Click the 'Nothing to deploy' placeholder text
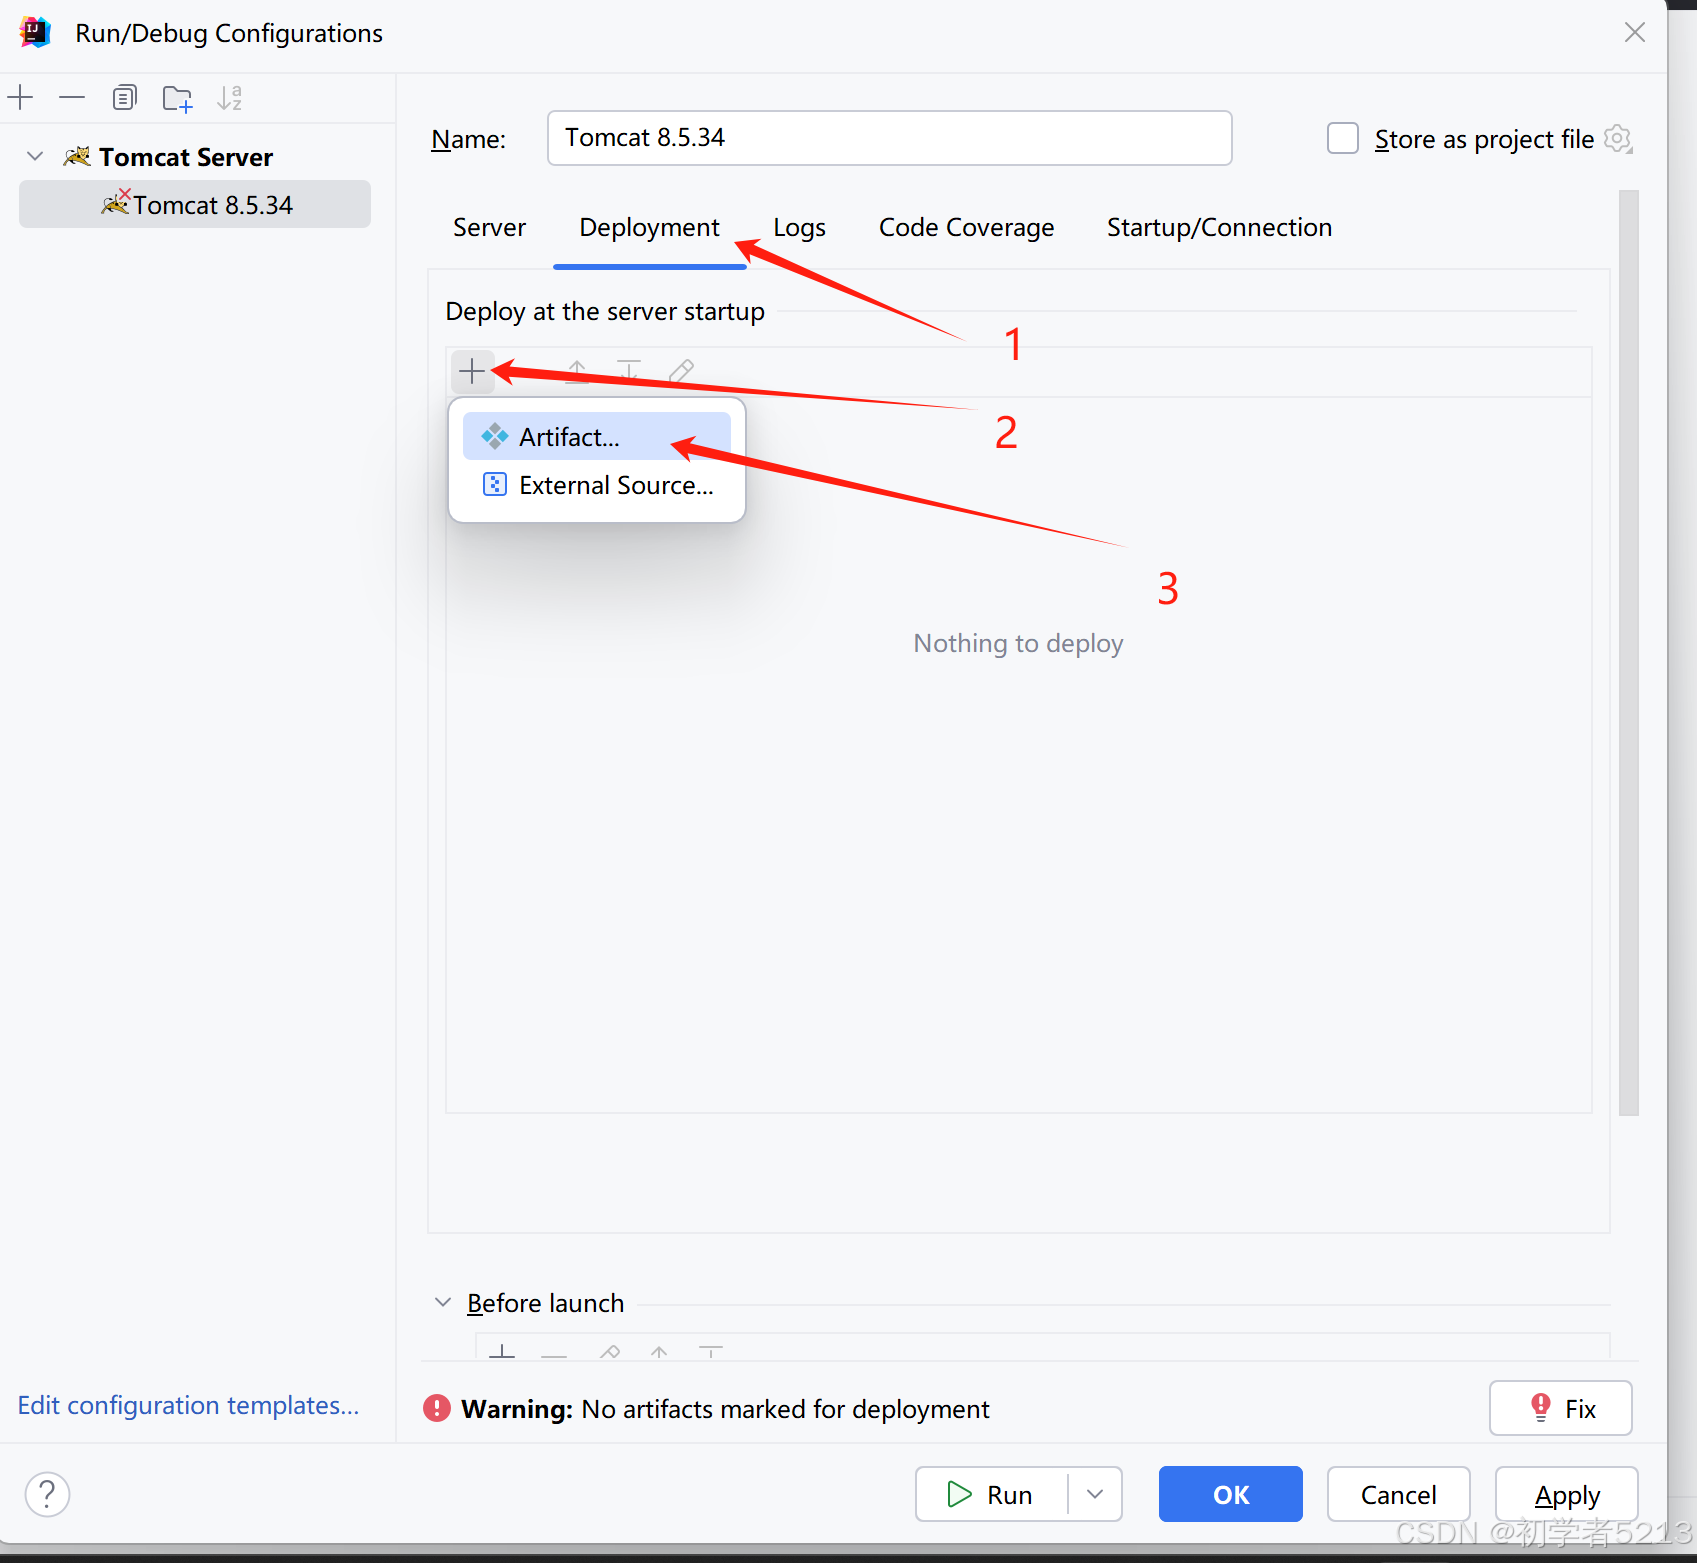This screenshot has height=1563, width=1697. pos(1018,643)
